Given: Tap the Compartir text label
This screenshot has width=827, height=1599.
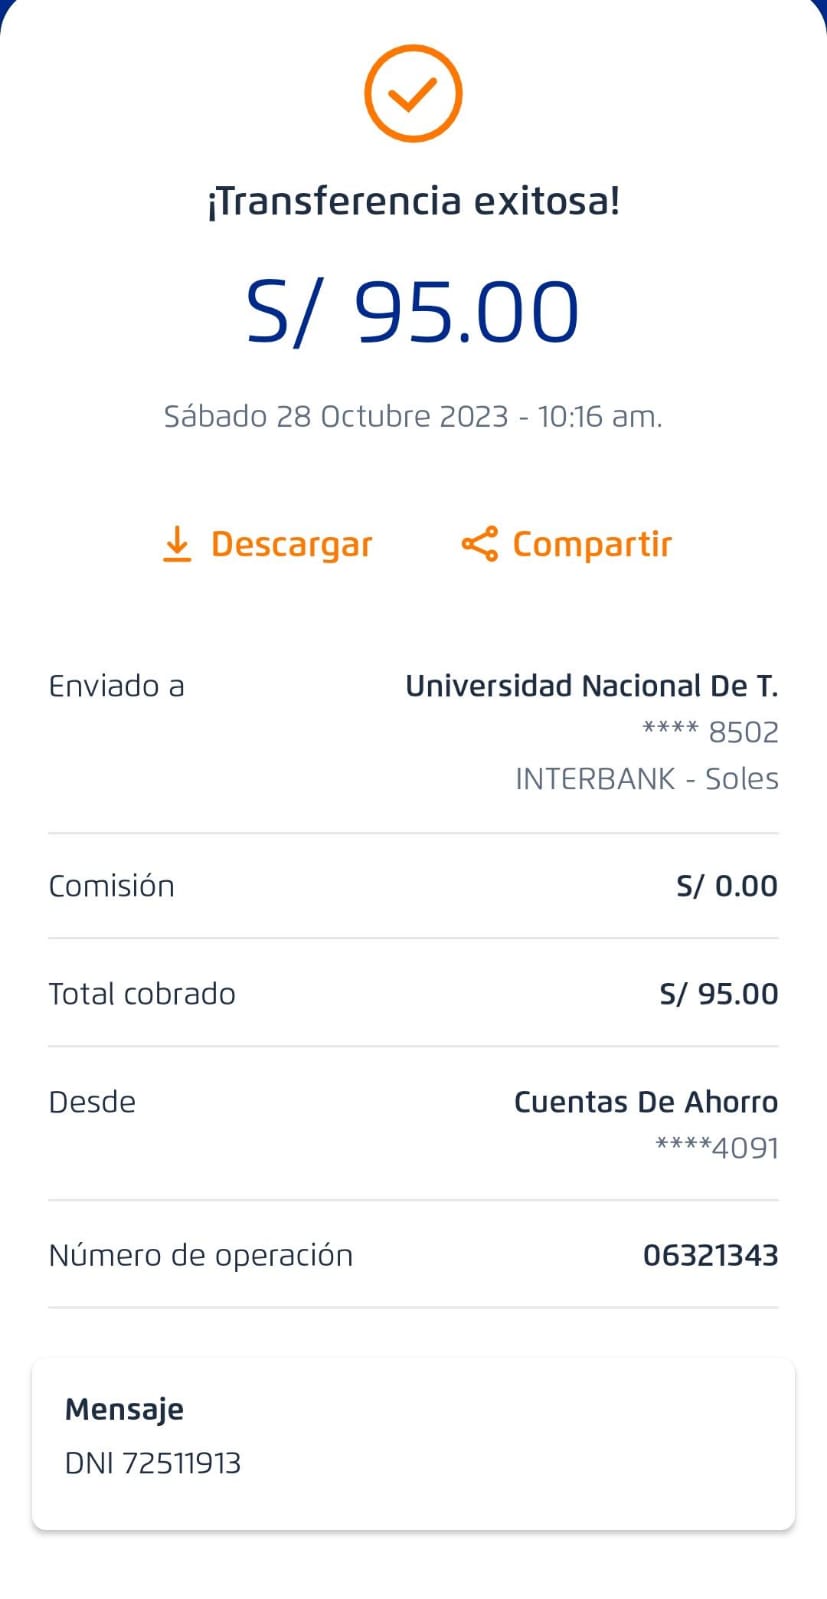Looking at the screenshot, I should [592, 544].
